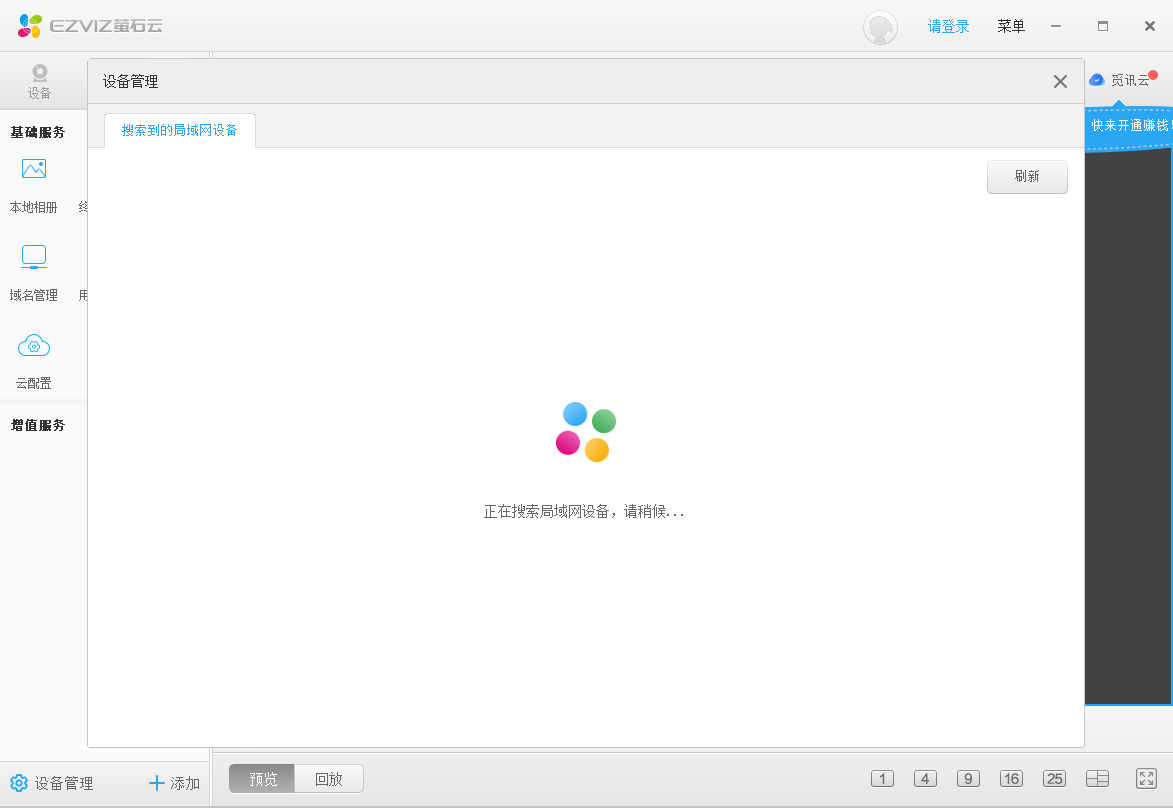This screenshot has width=1173, height=808.
Task: Open the 菜单 menu
Action: coord(1010,26)
